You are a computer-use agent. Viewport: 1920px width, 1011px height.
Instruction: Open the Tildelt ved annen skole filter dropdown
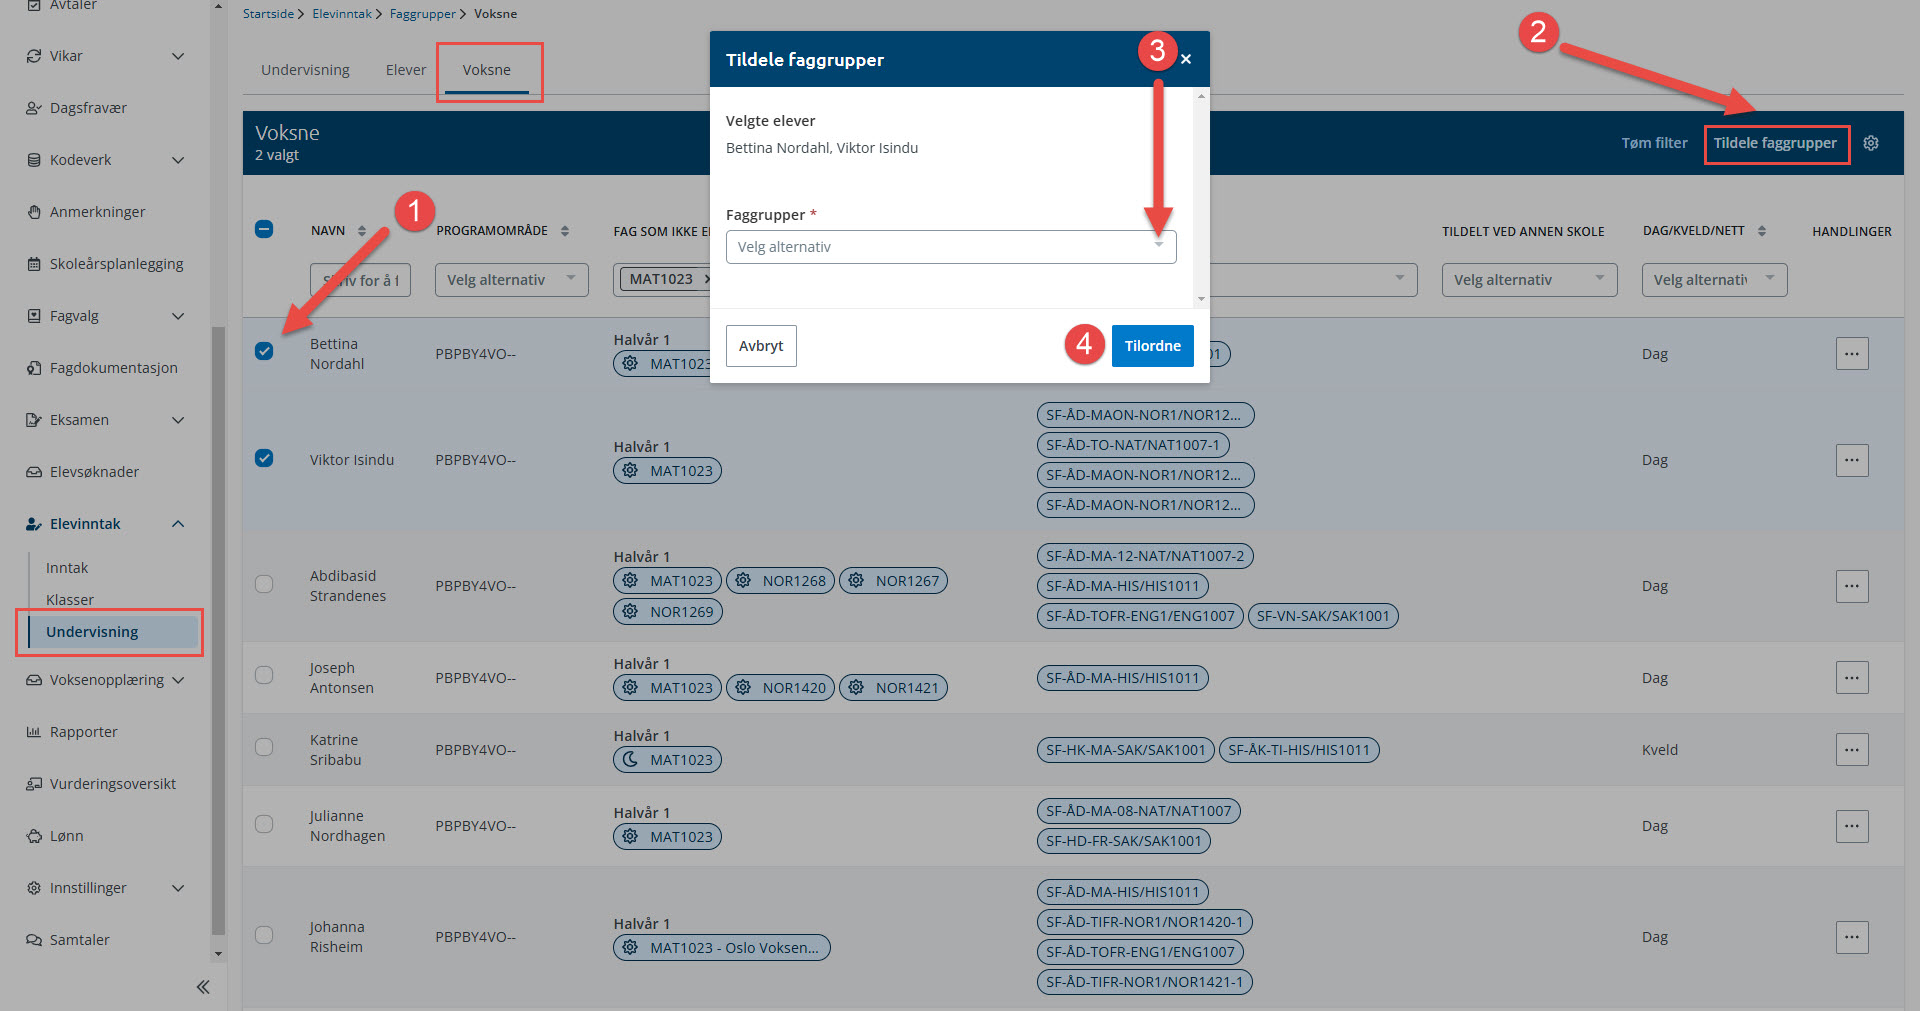(x=1529, y=280)
